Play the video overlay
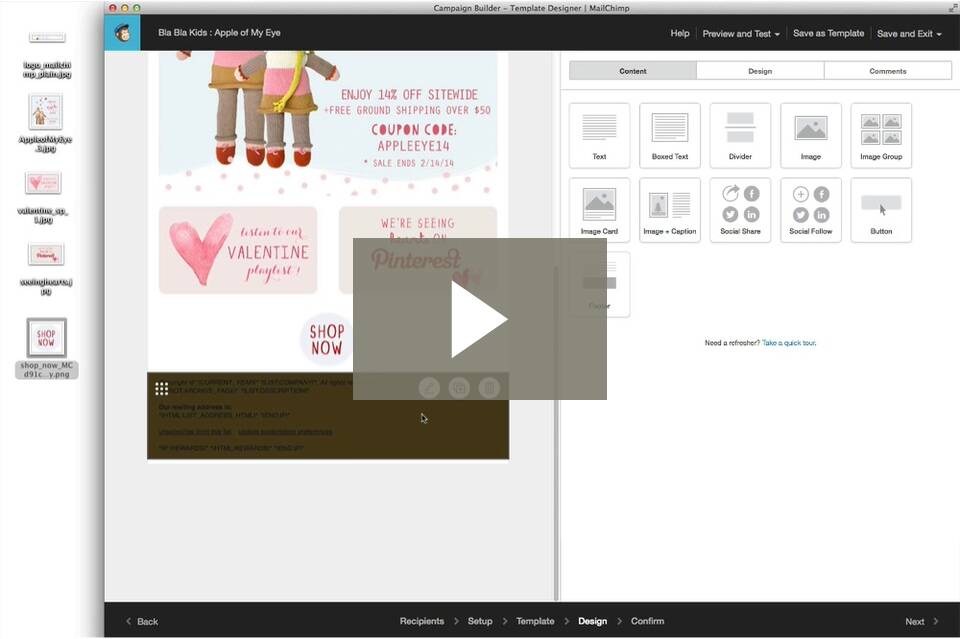The width and height of the screenshot is (960, 639). click(x=479, y=319)
